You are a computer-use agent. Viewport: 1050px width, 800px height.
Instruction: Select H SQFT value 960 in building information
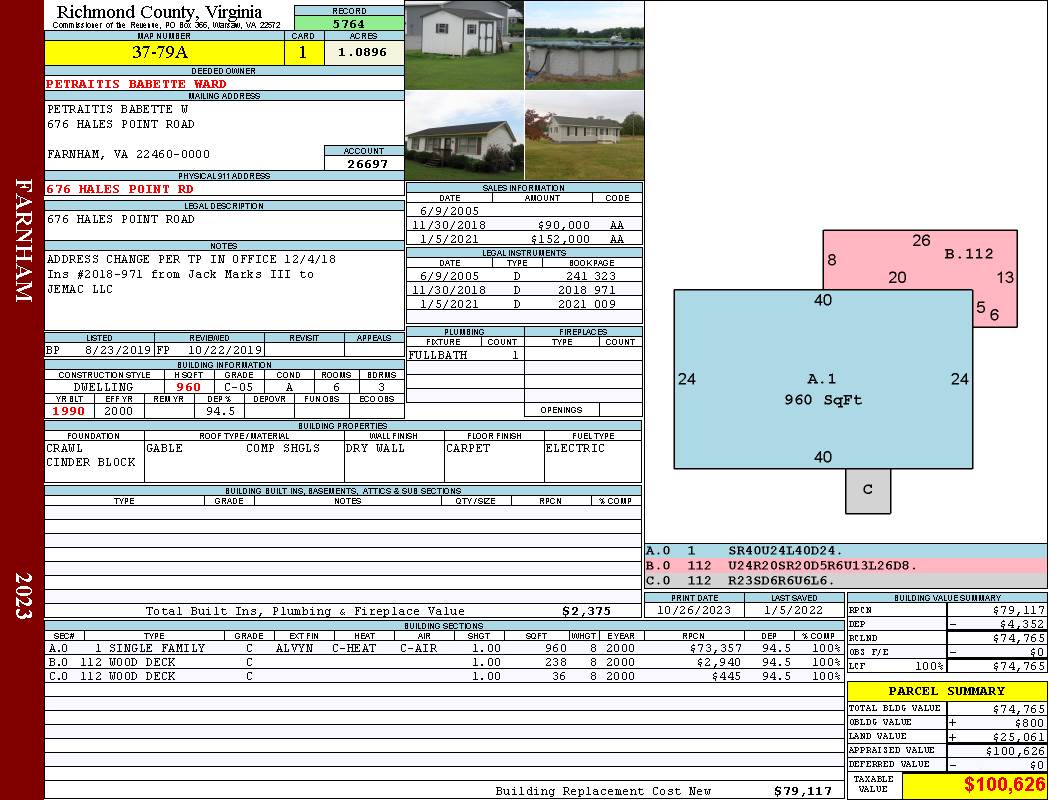[189, 387]
